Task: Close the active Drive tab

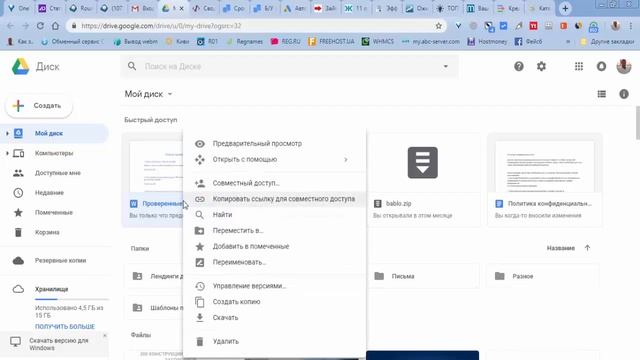Action: [x=181, y=8]
